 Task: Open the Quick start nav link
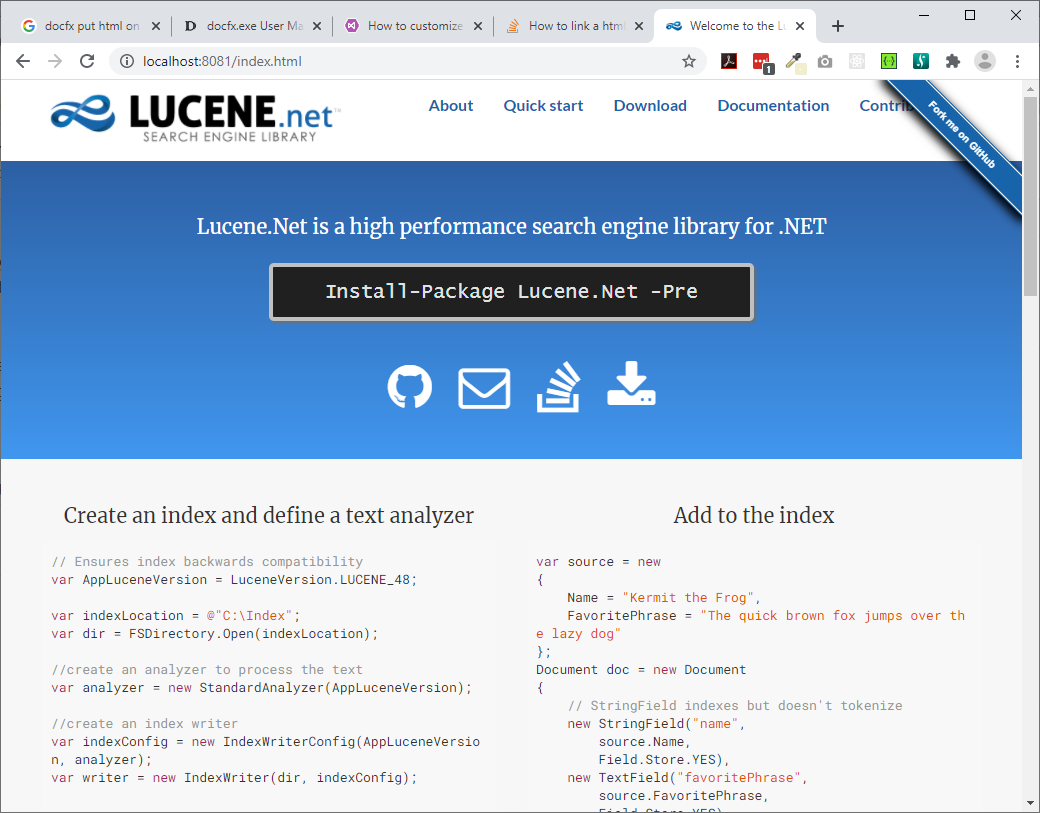pyautogui.click(x=543, y=105)
